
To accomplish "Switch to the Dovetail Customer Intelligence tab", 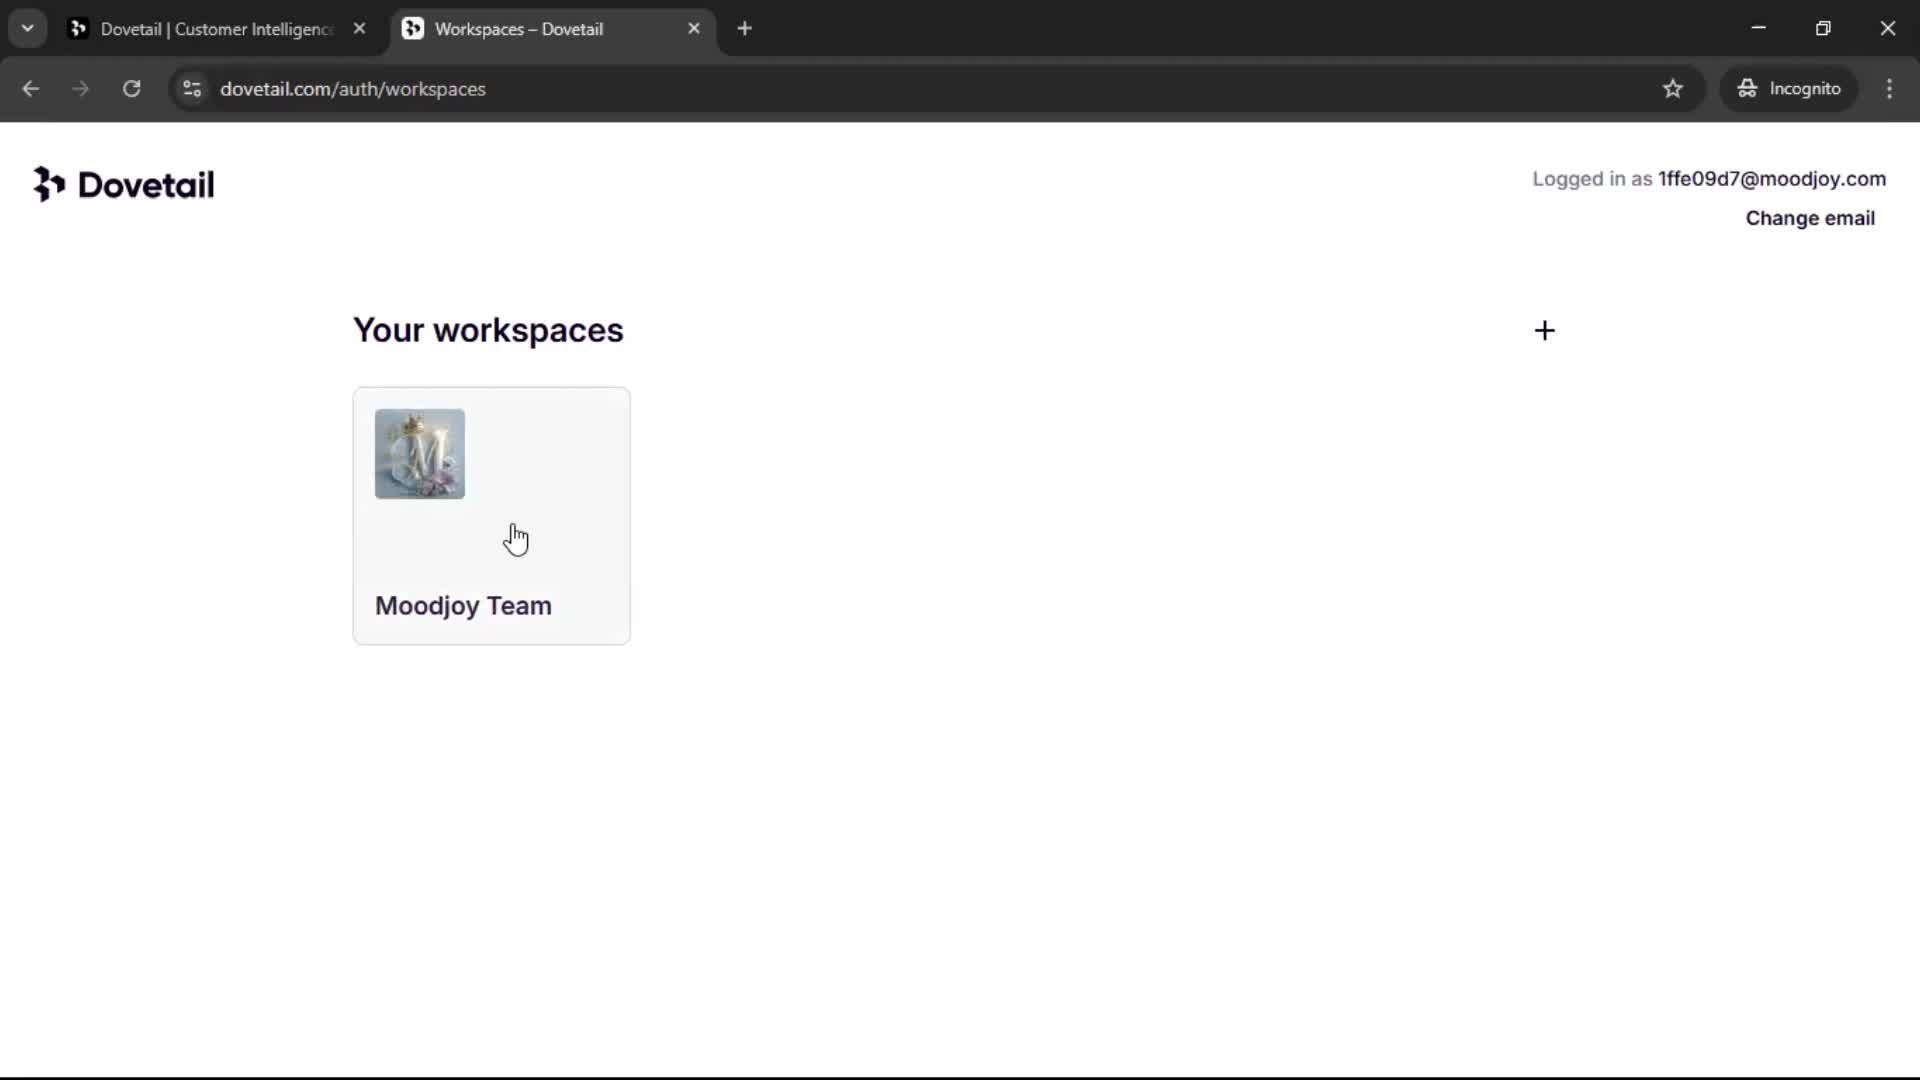I will point(215,29).
